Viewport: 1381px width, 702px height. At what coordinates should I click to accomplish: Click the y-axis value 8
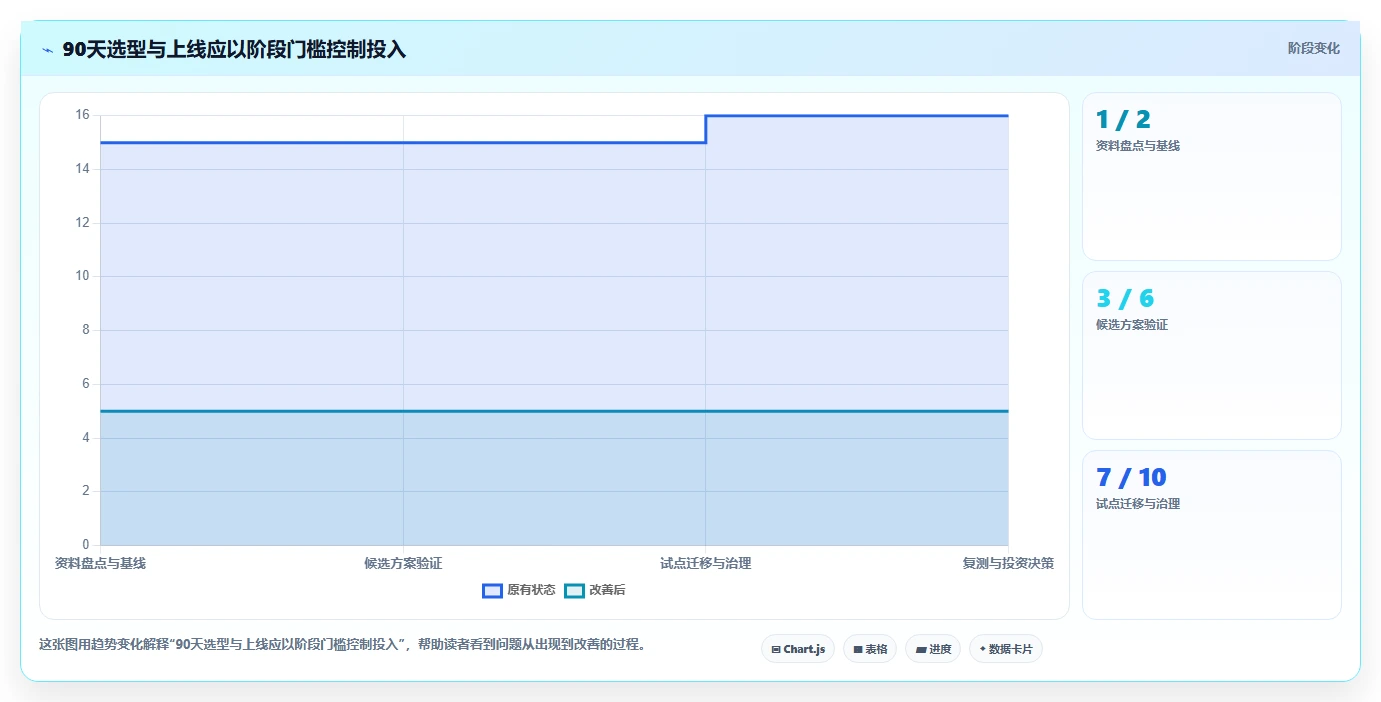86,330
